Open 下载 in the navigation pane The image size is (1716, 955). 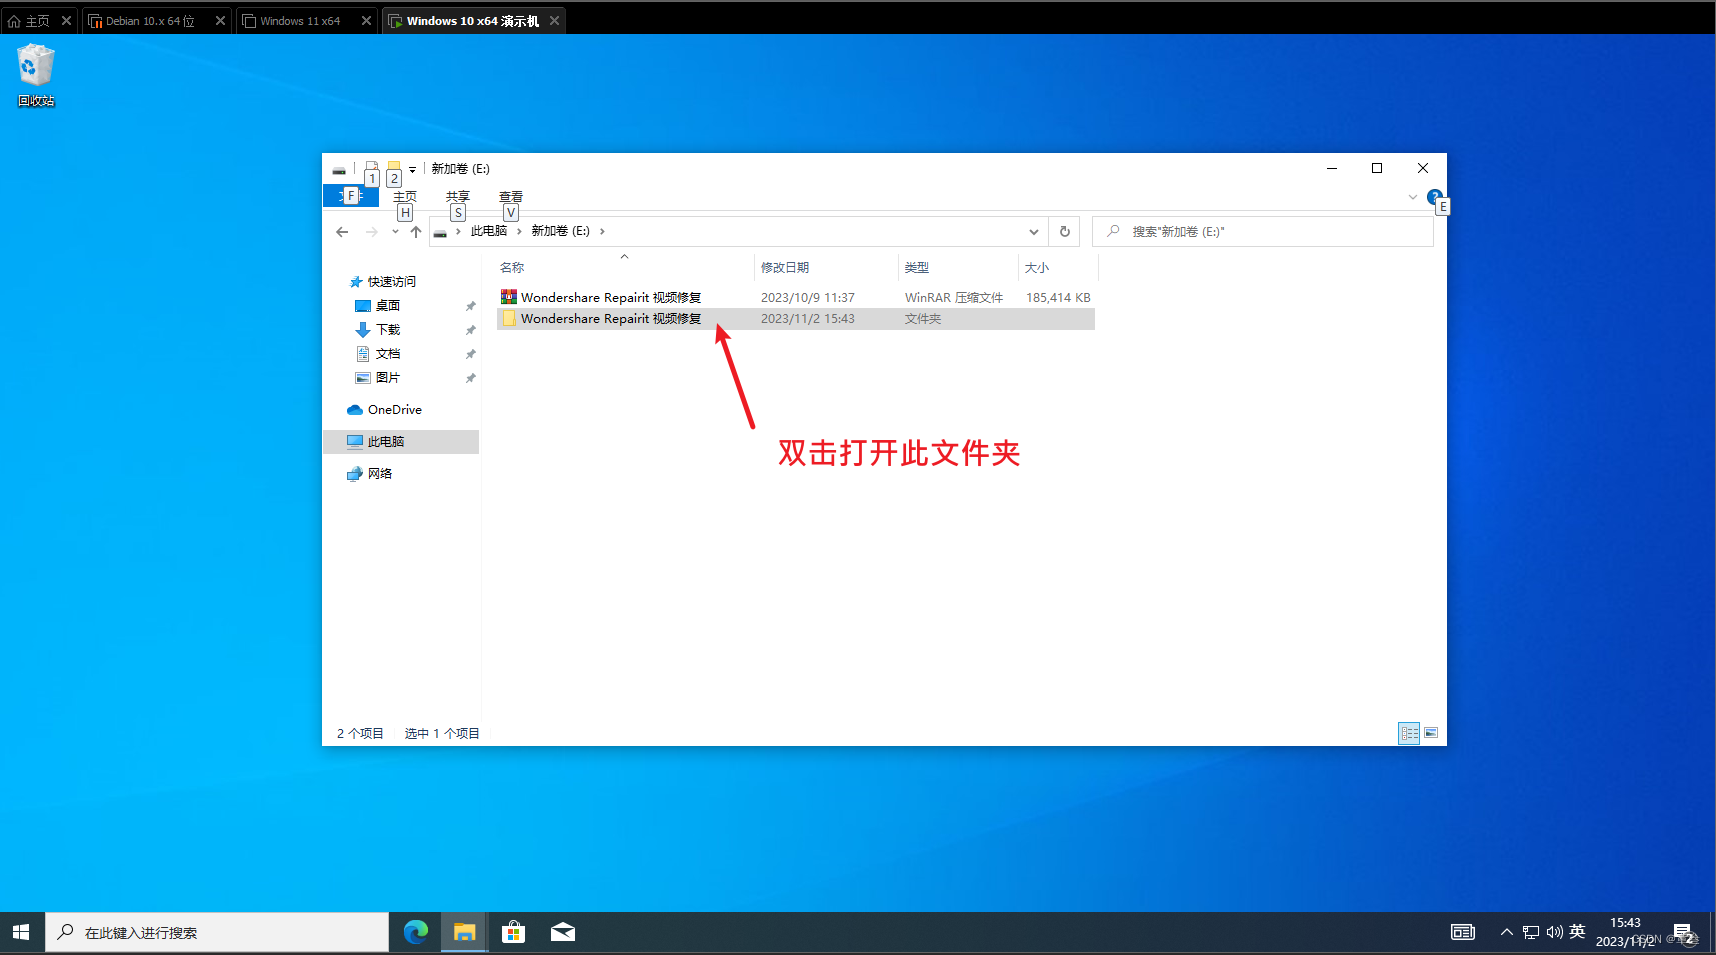(x=388, y=330)
